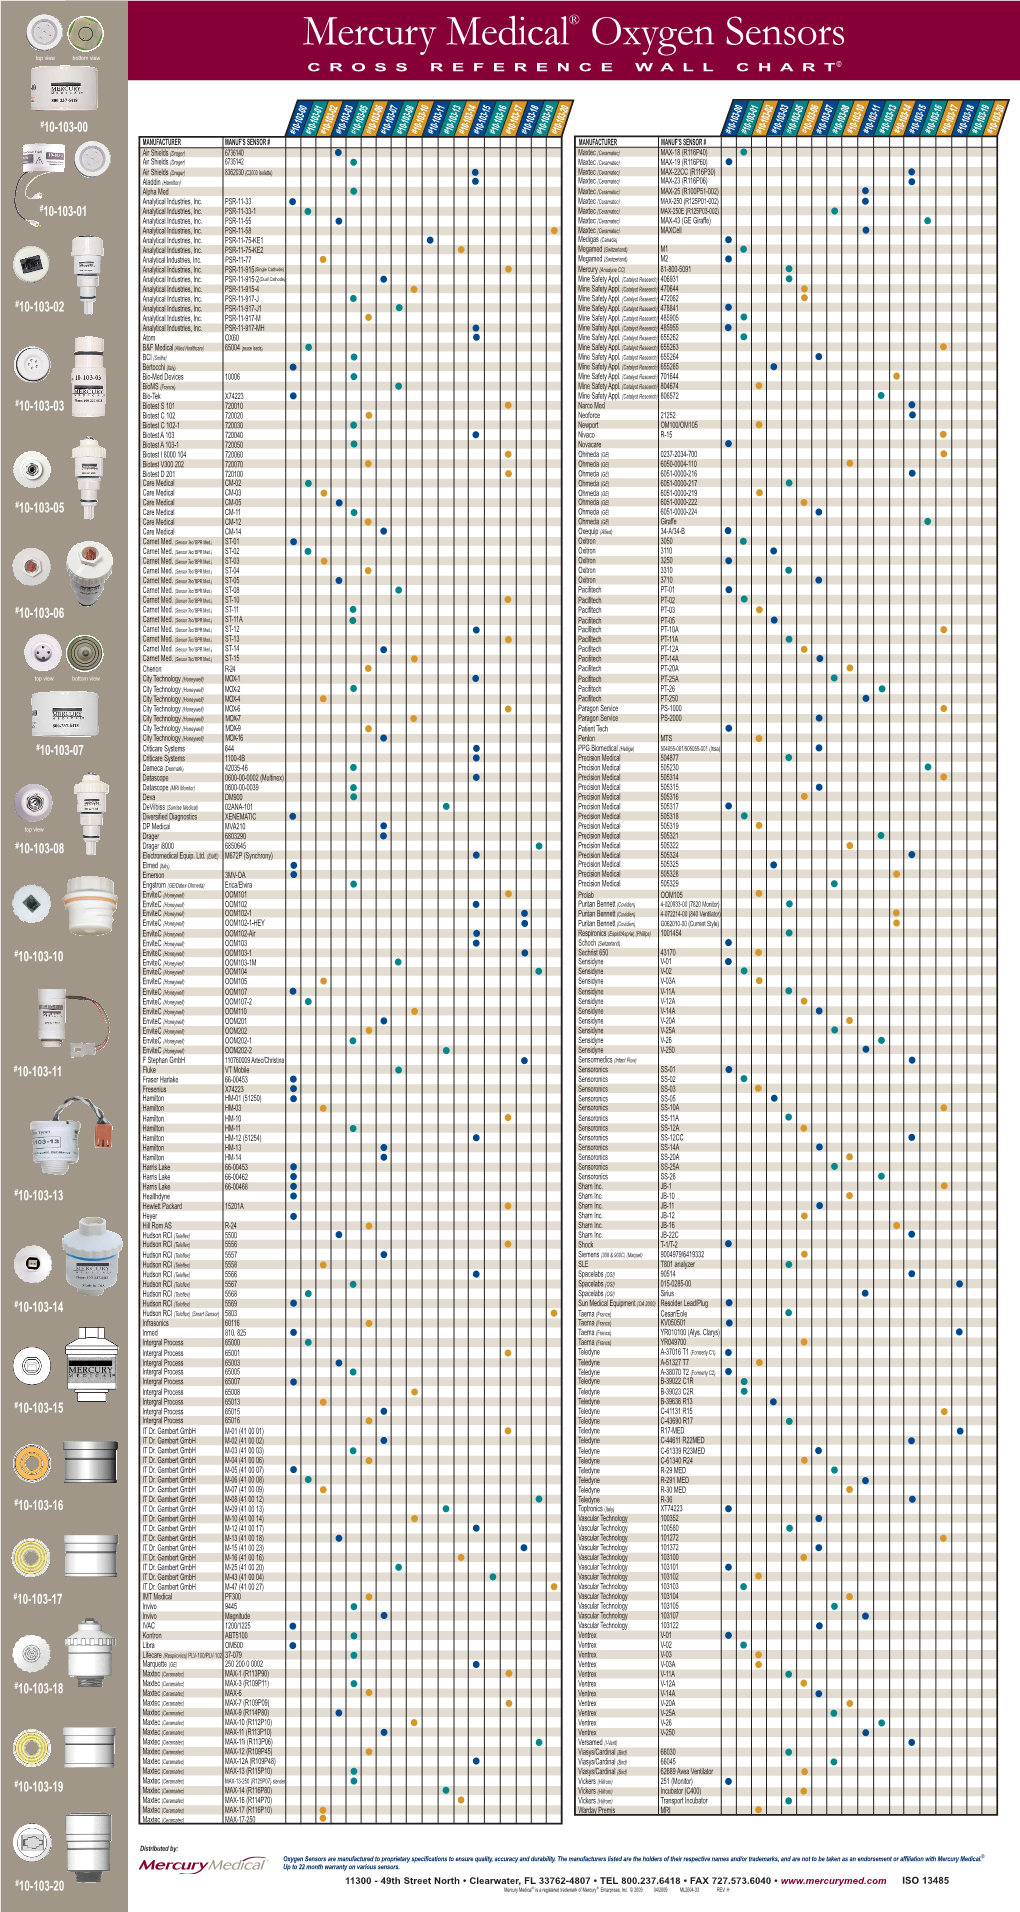Click the #10-103-16 label in the left sidebar

point(40,1505)
